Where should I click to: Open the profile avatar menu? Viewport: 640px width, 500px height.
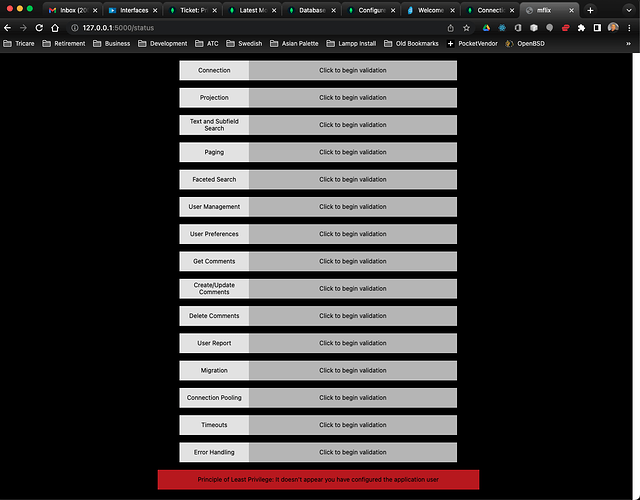click(613, 28)
